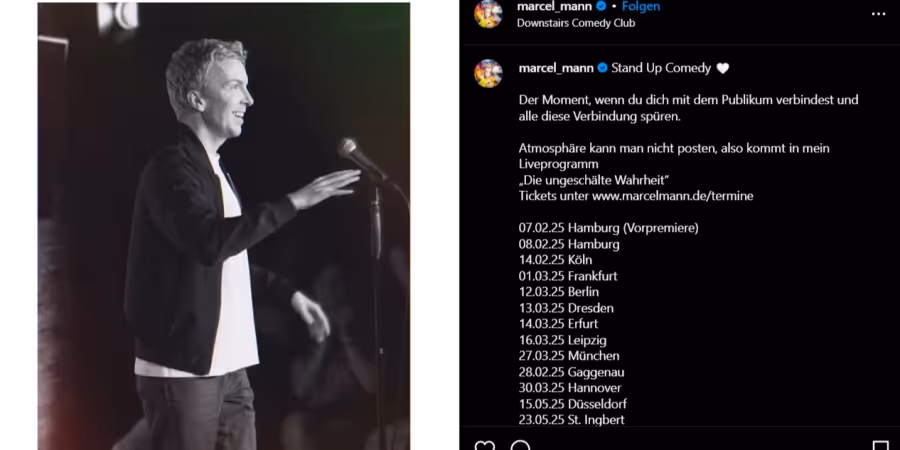Select the 23.05.25 St. Ingbert tour date
The width and height of the screenshot is (900, 450).
point(572,420)
